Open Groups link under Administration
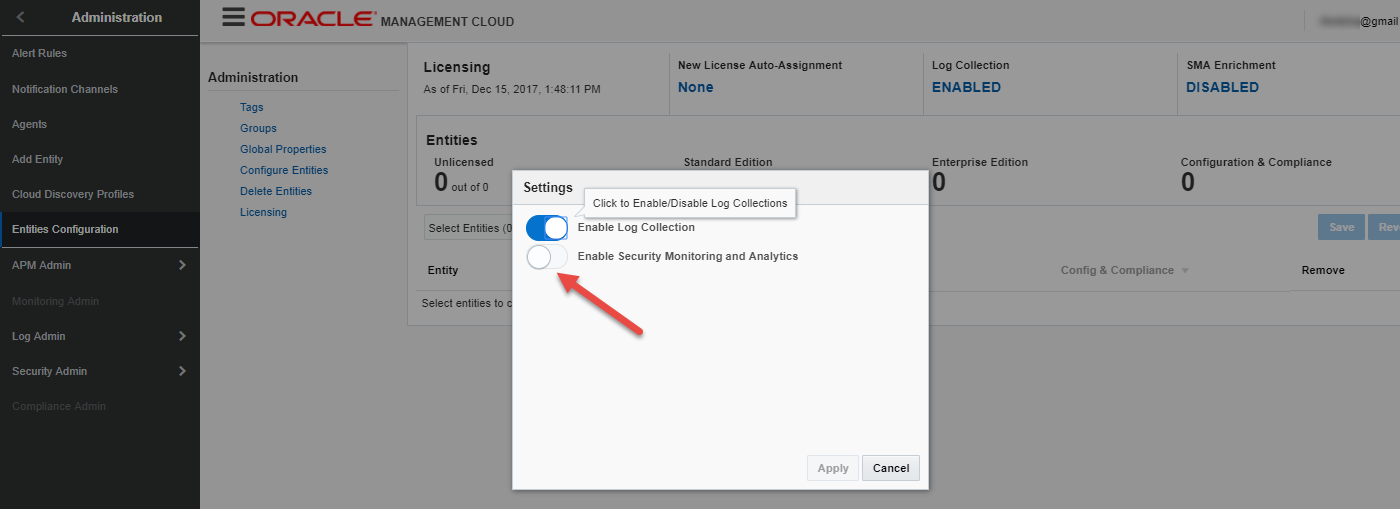The height and width of the screenshot is (509, 1400). pyautogui.click(x=258, y=128)
